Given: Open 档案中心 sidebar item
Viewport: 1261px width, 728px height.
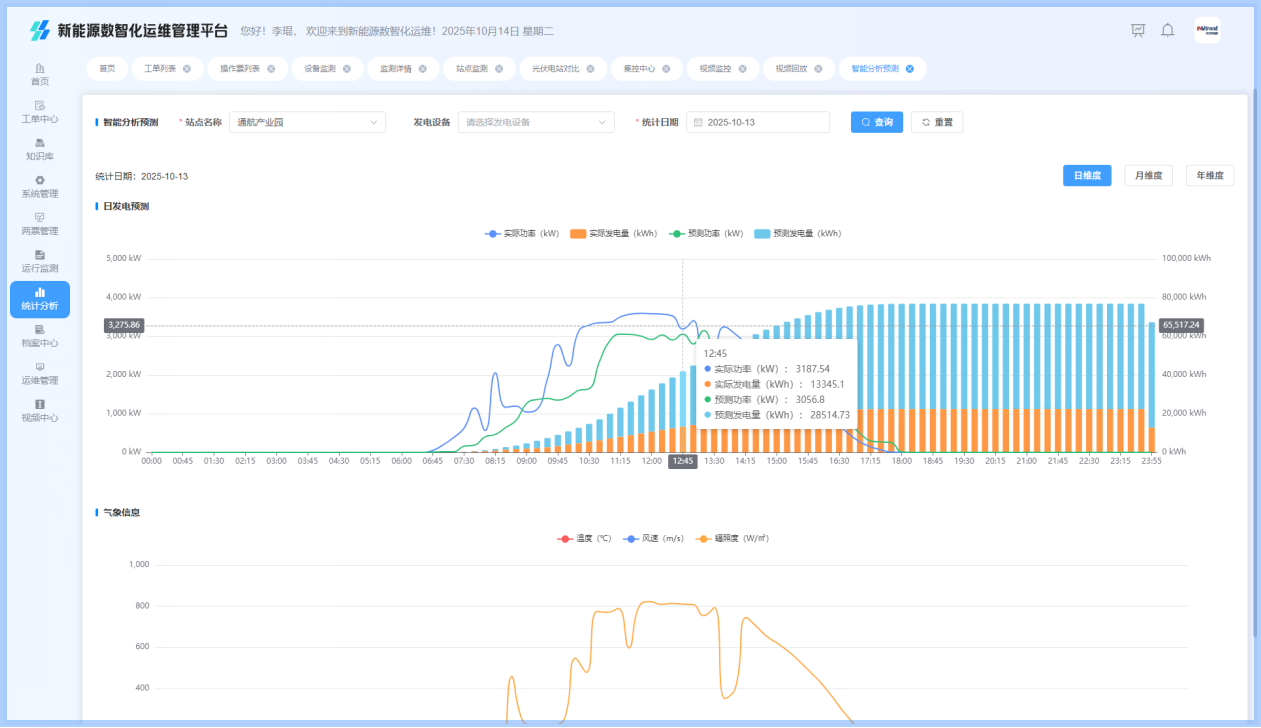Looking at the screenshot, I should pyautogui.click(x=40, y=335).
